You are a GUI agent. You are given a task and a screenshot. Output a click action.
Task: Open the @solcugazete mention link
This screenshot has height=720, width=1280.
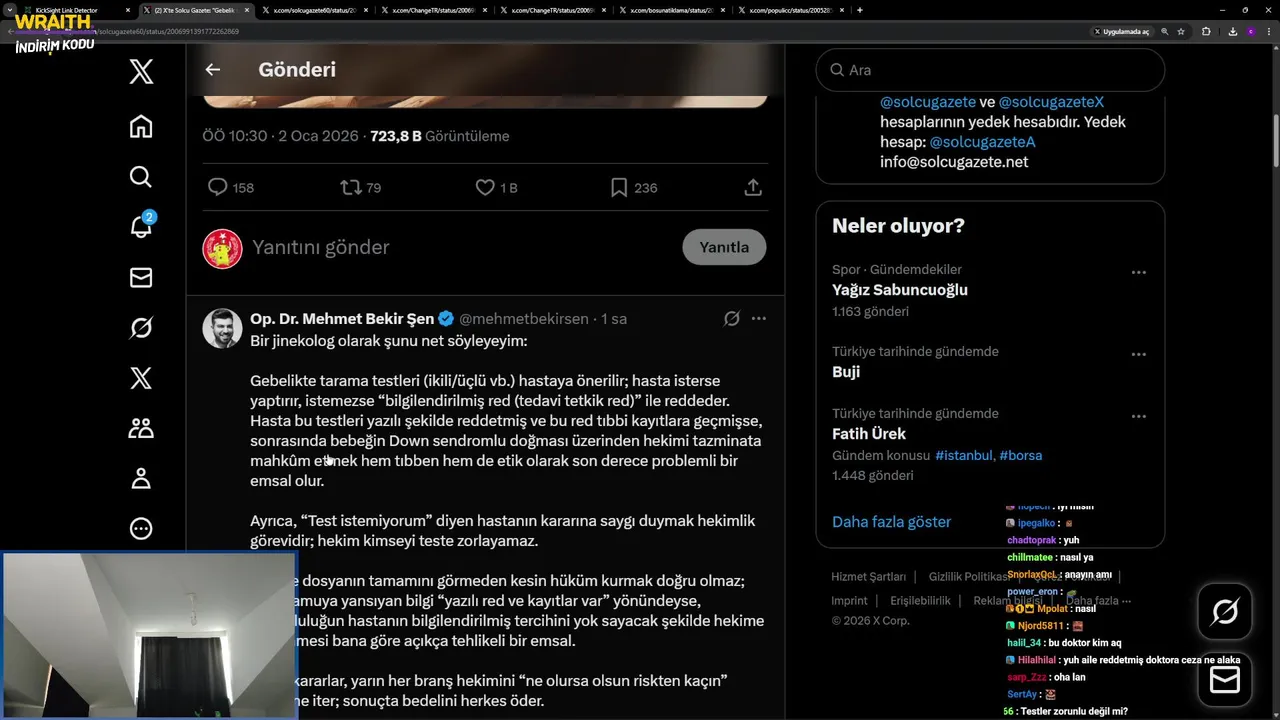coord(928,102)
